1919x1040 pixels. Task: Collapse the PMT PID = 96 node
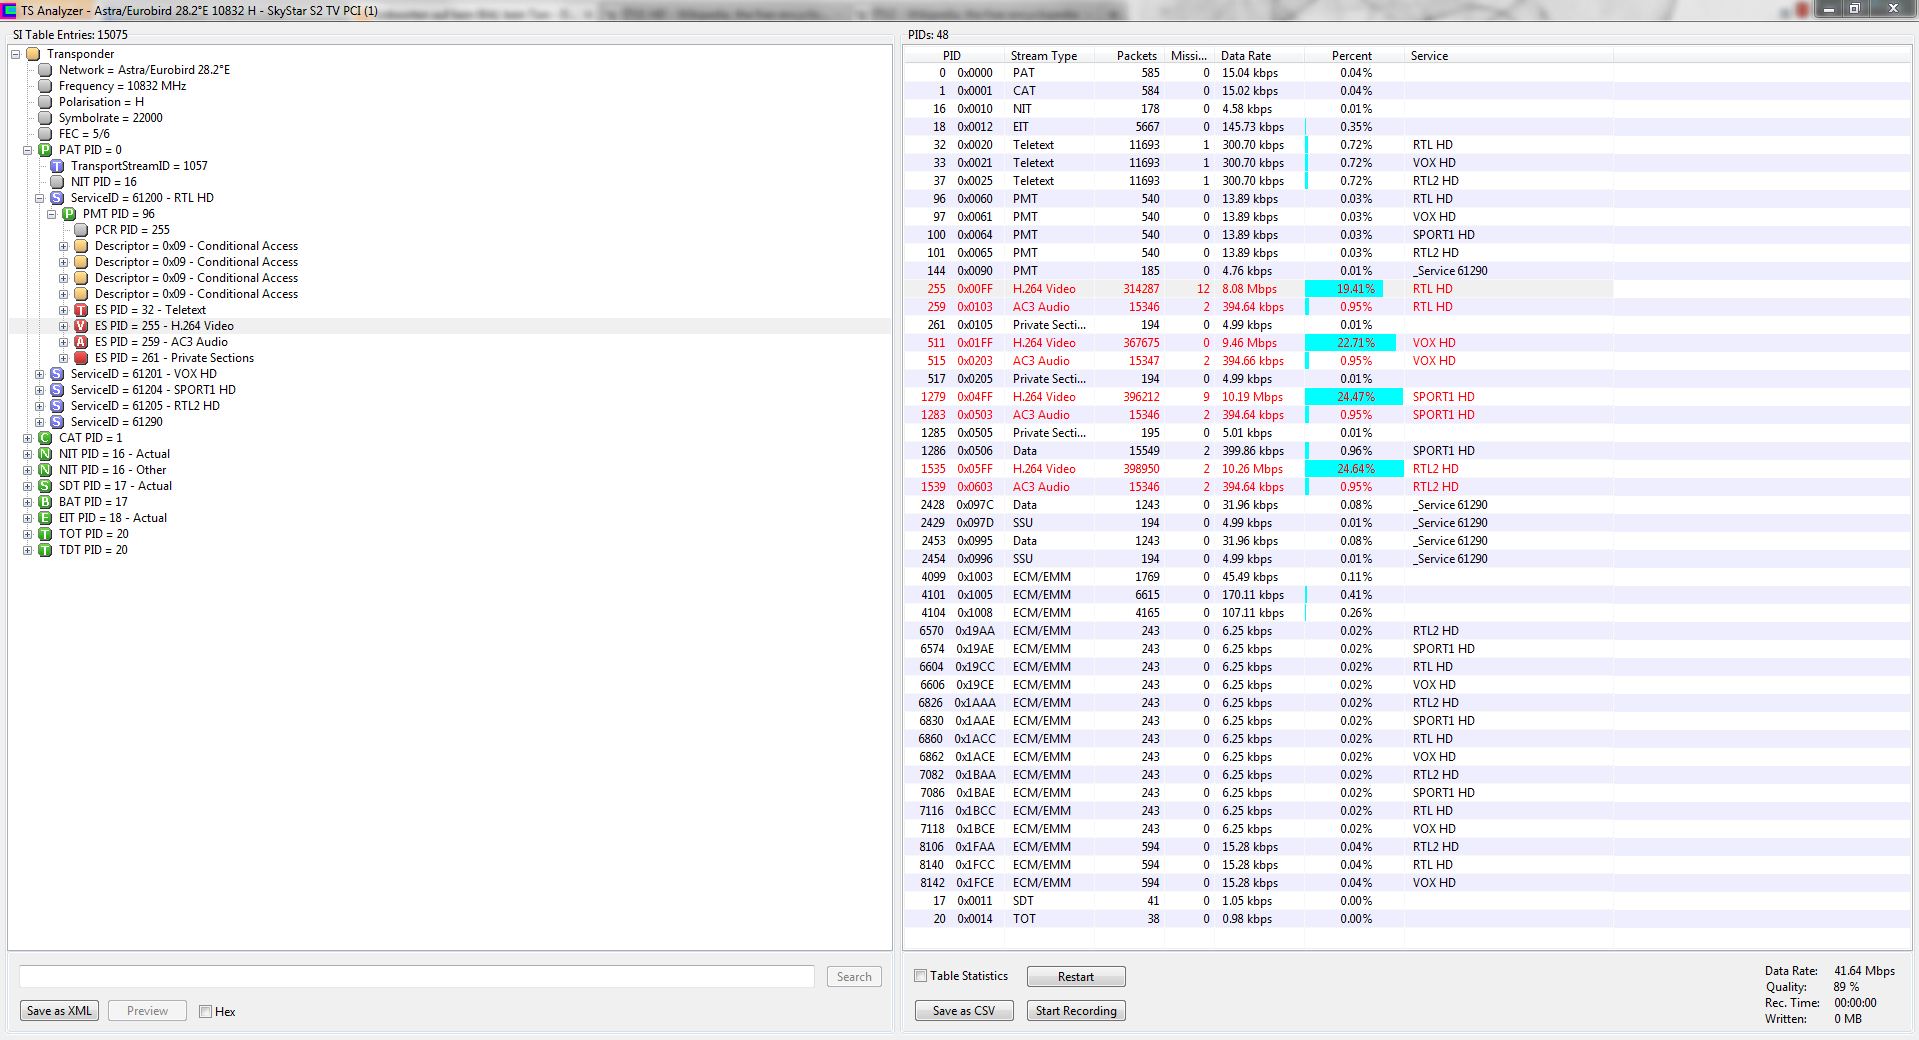pyautogui.click(x=52, y=214)
